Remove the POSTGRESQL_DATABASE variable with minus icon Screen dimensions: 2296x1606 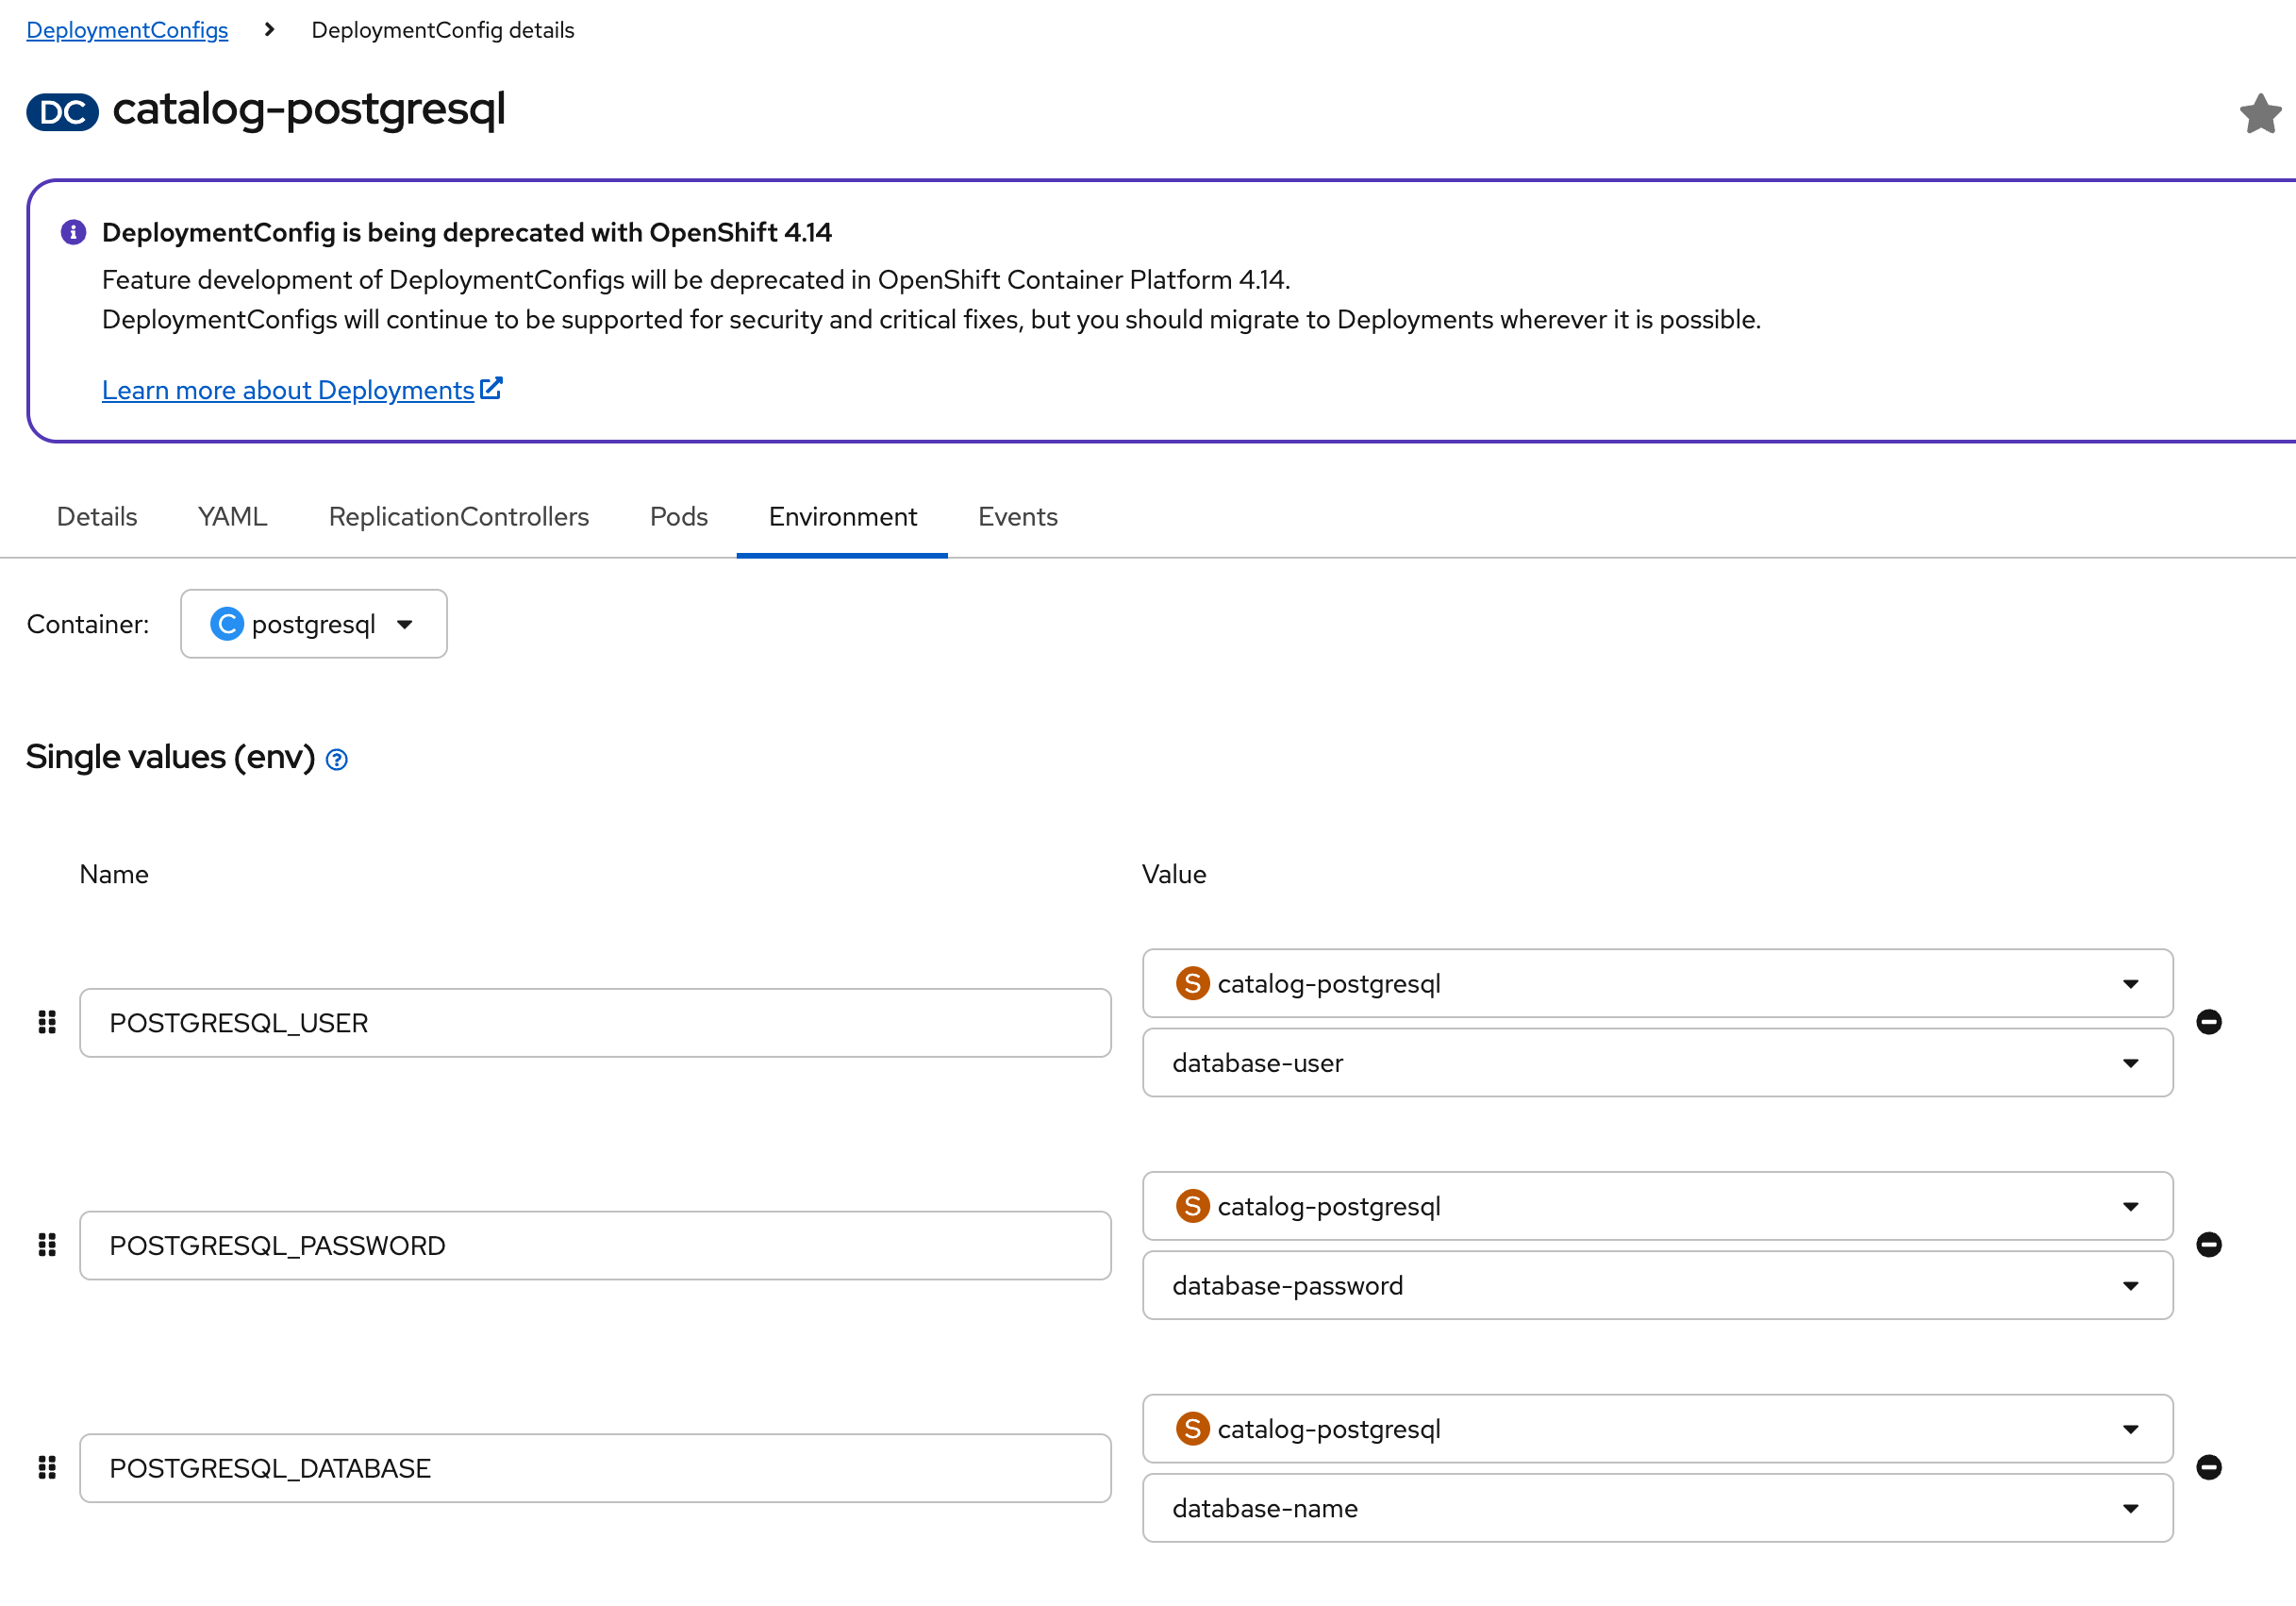coord(2211,1467)
